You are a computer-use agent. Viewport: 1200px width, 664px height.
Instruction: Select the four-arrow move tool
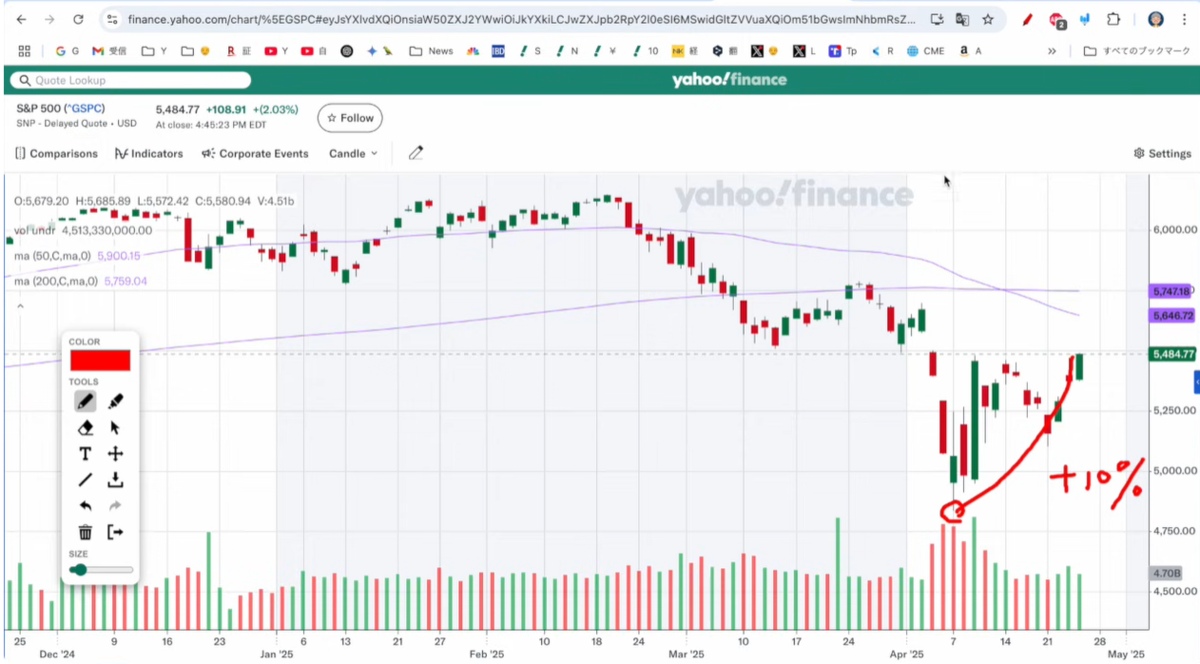click(116, 454)
